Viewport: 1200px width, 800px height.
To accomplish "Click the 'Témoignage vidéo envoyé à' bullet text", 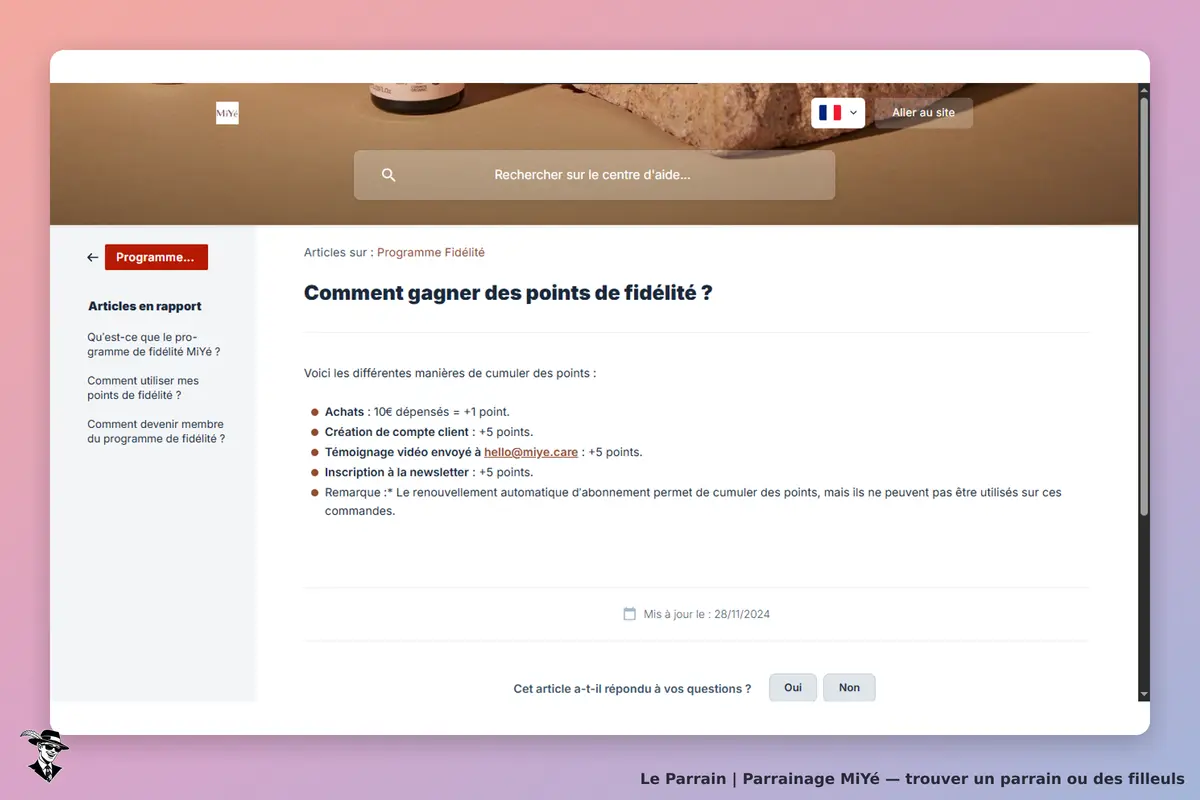I will pyautogui.click(x=403, y=452).
